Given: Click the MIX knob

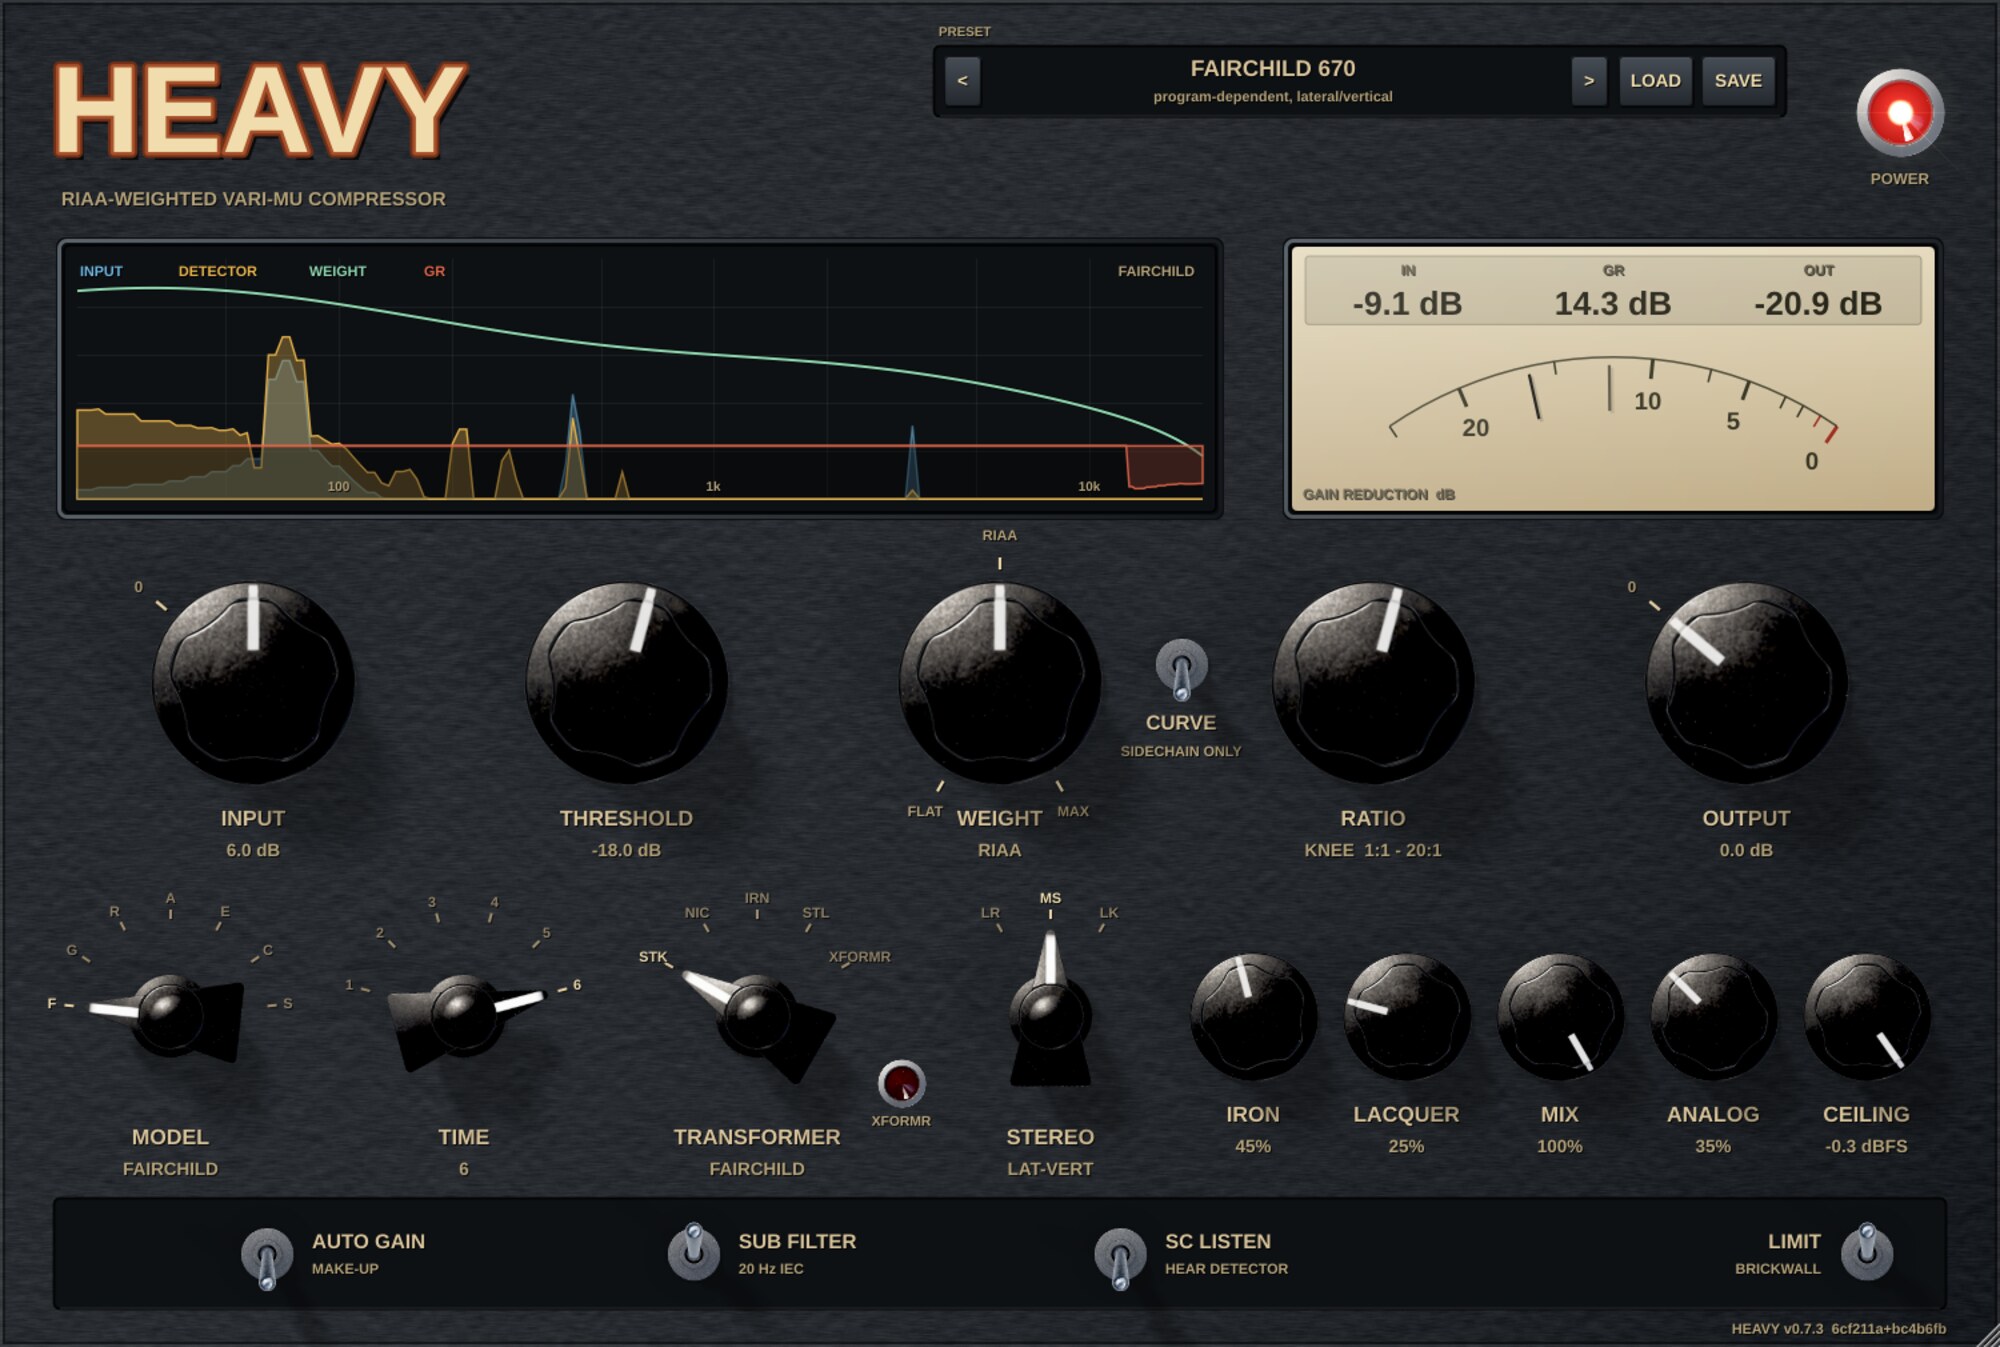Looking at the screenshot, I should [x=1559, y=1016].
